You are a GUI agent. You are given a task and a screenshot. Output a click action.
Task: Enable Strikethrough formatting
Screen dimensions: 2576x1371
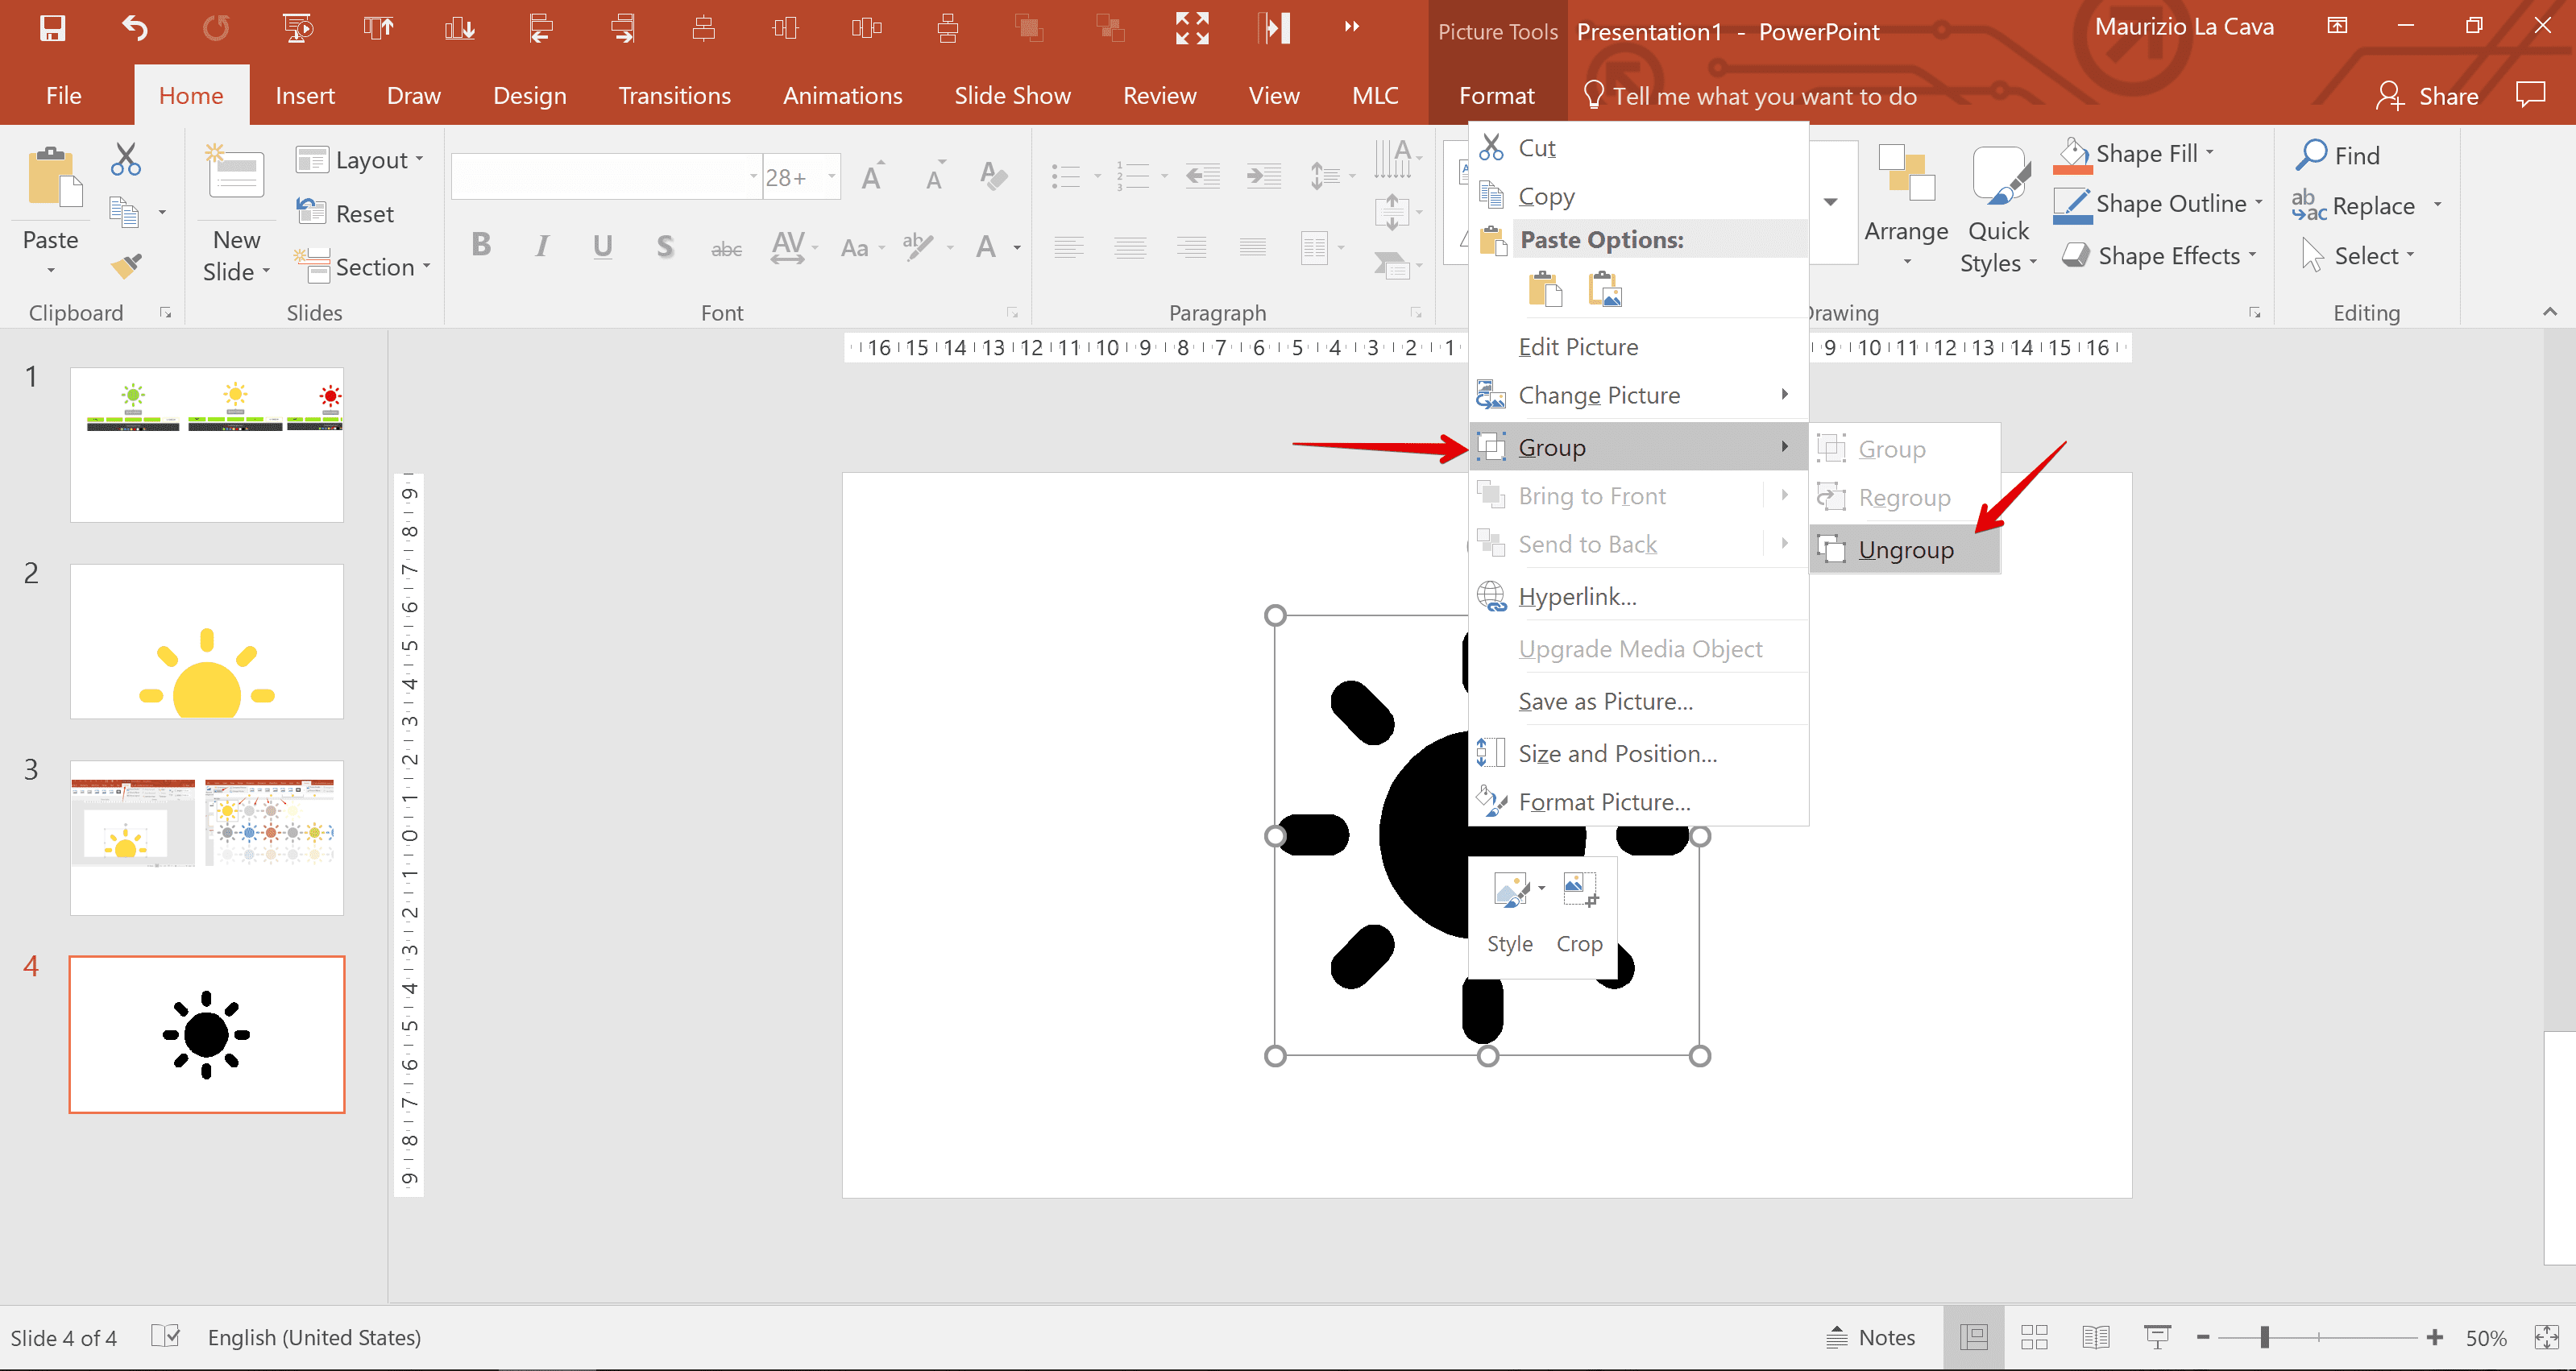(727, 246)
